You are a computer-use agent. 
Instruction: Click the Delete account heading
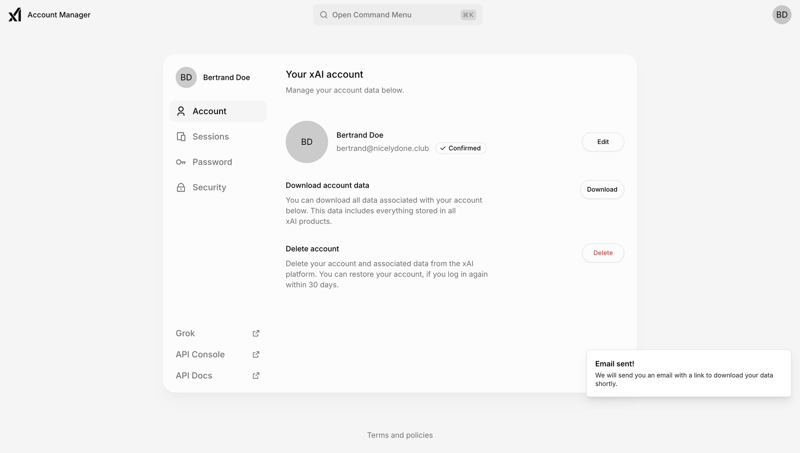[x=312, y=249]
